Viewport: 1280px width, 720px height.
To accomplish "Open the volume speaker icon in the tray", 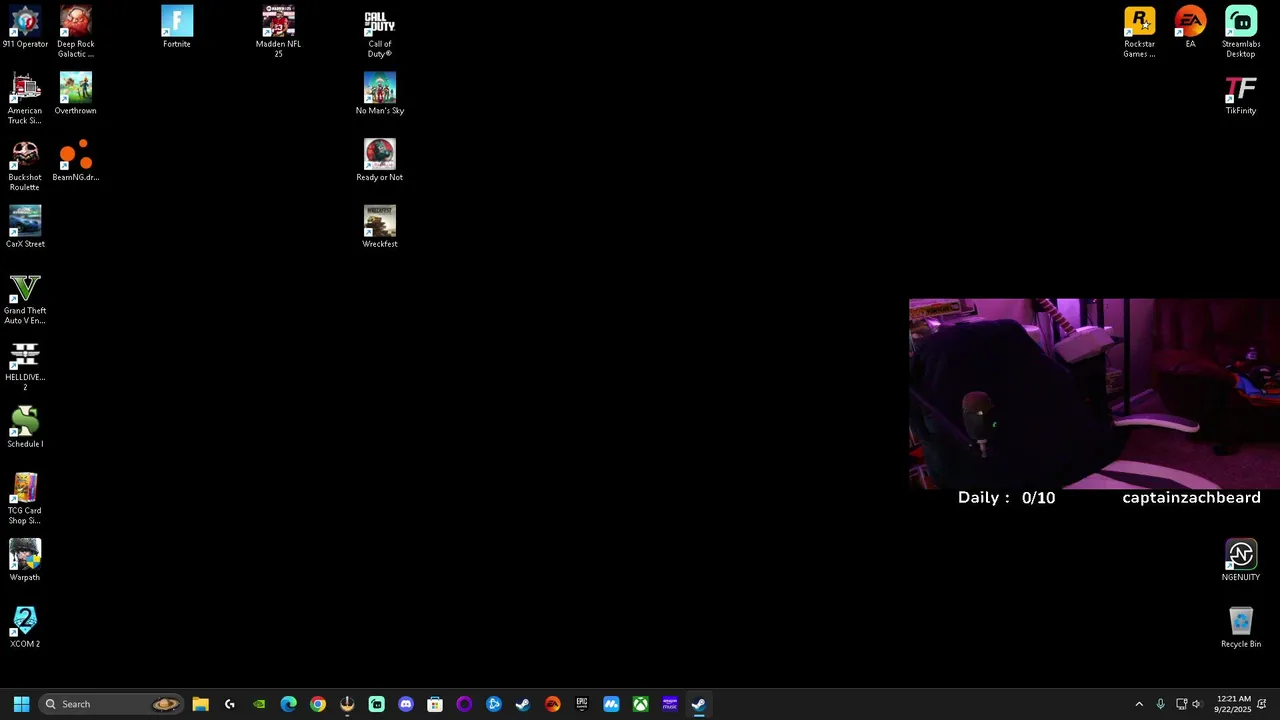I will tap(1197, 704).
